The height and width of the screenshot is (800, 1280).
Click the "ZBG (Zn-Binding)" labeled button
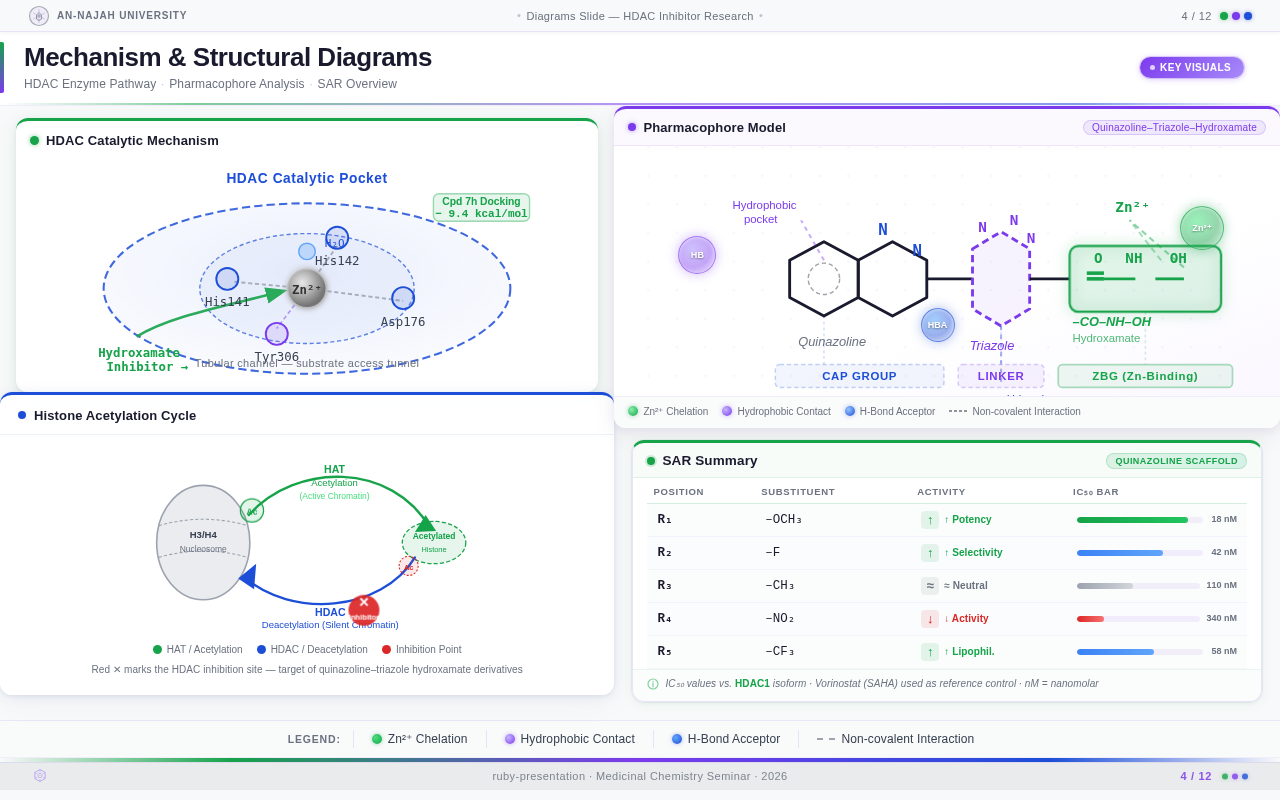(1145, 375)
